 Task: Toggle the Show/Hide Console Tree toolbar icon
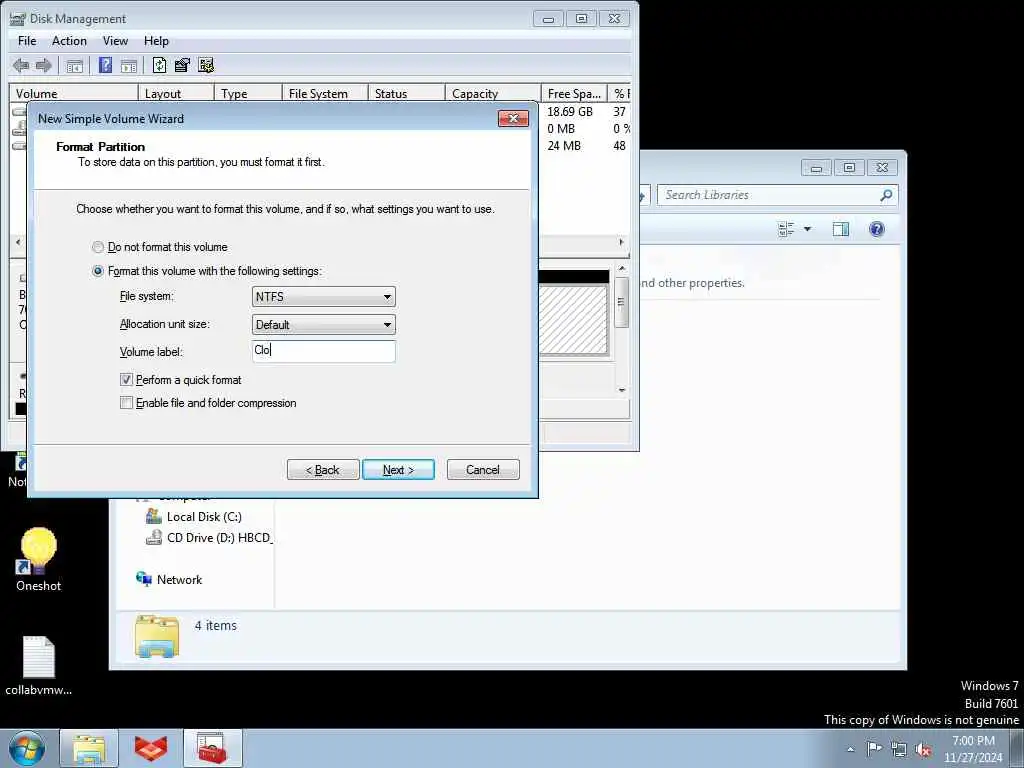[74, 65]
